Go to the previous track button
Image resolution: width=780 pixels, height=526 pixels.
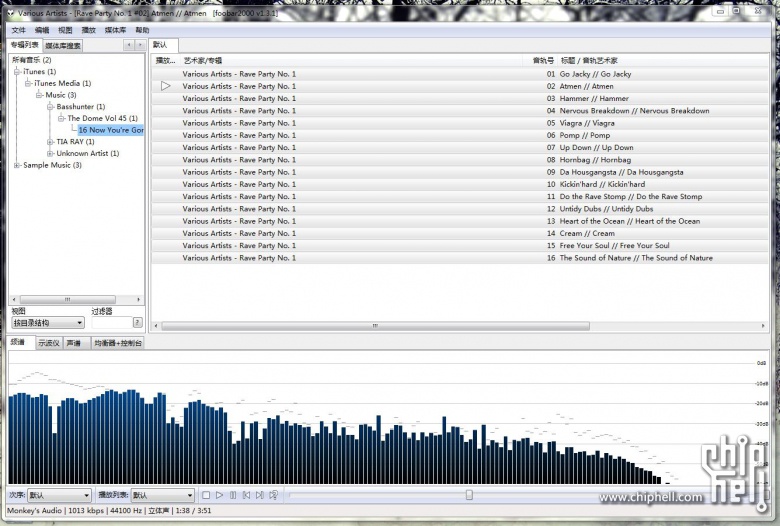point(246,495)
